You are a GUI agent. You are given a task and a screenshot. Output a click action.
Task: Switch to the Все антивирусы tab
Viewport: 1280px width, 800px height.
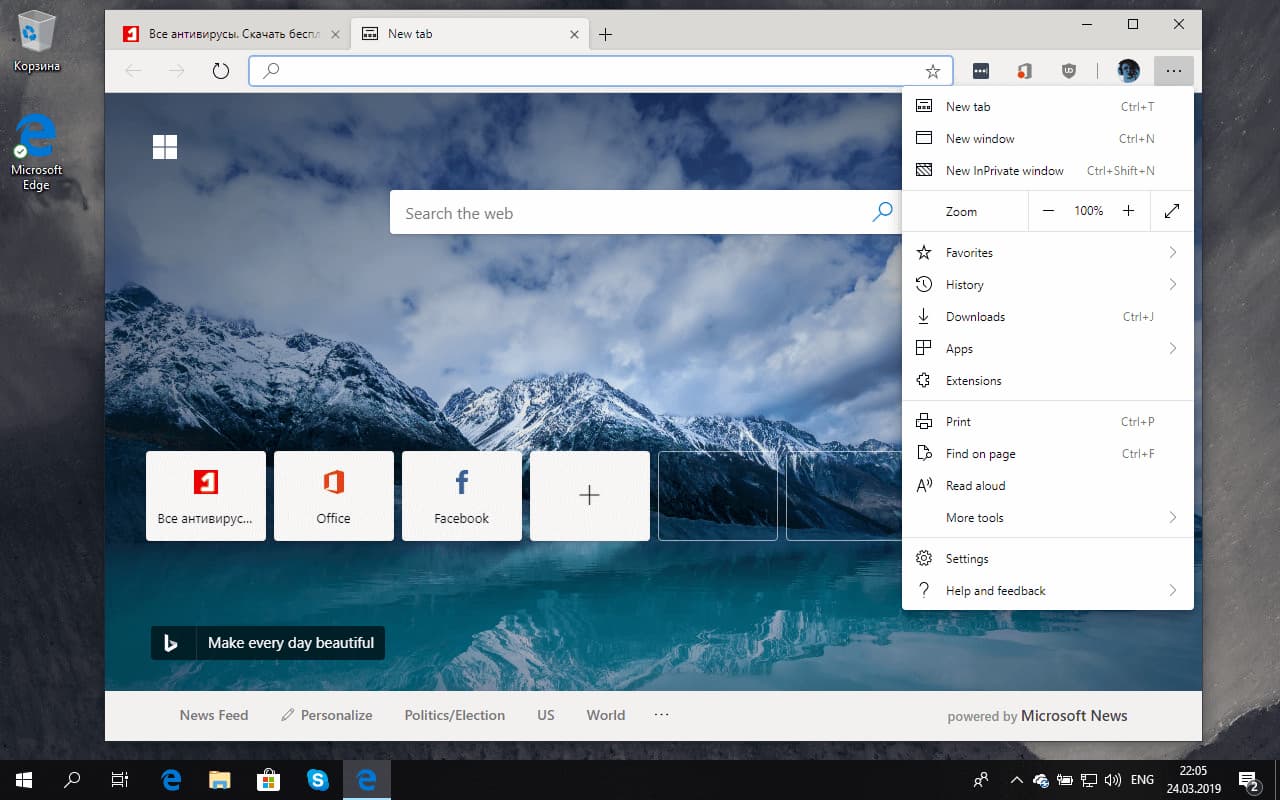(229, 34)
